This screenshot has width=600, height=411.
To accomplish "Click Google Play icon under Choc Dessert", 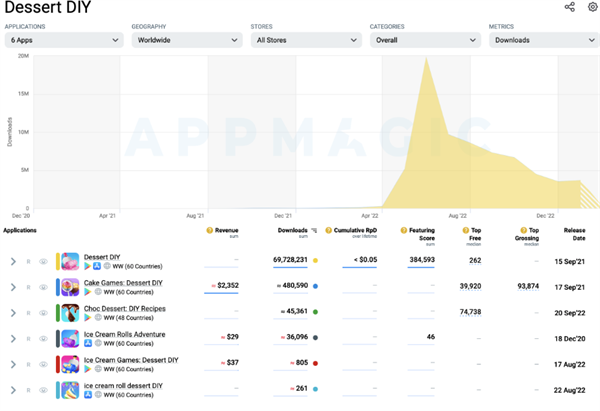I will (x=88, y=317).
